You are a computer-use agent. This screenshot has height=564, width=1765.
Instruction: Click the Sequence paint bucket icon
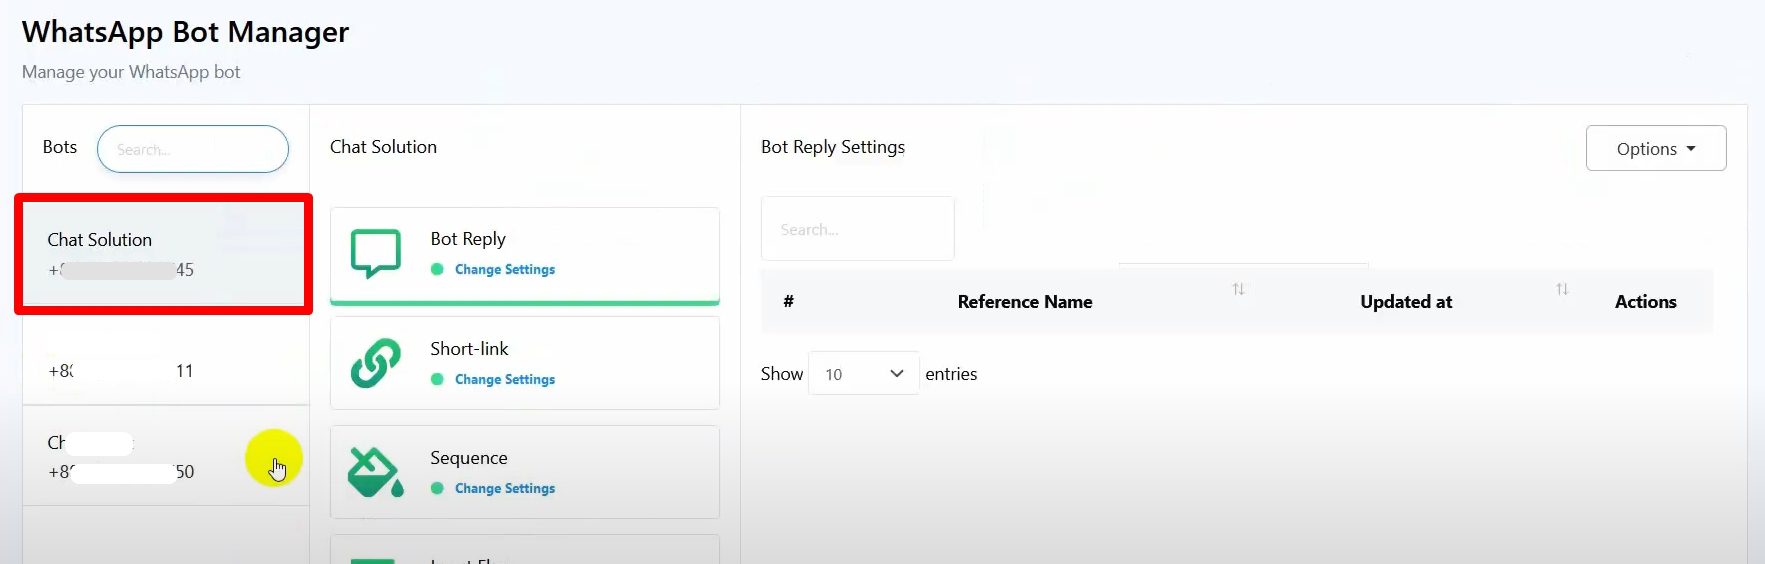[376, 472]
